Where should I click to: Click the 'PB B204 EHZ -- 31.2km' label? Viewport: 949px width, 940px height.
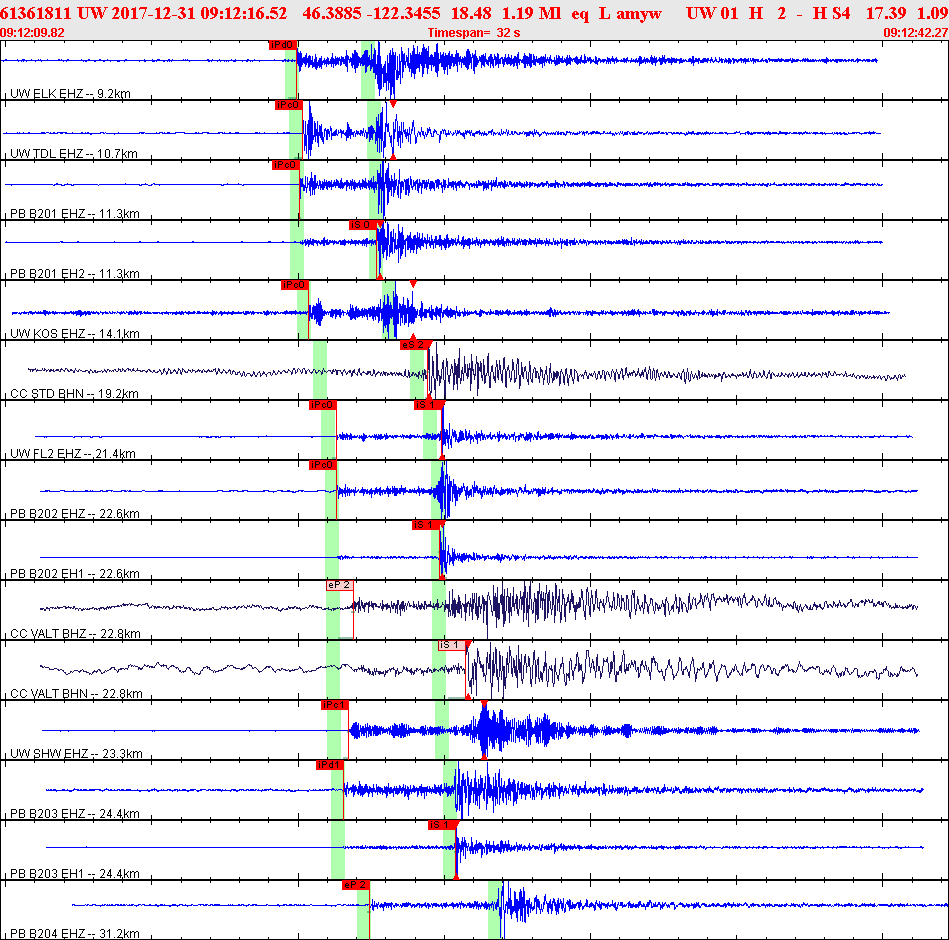pos(75,933)
